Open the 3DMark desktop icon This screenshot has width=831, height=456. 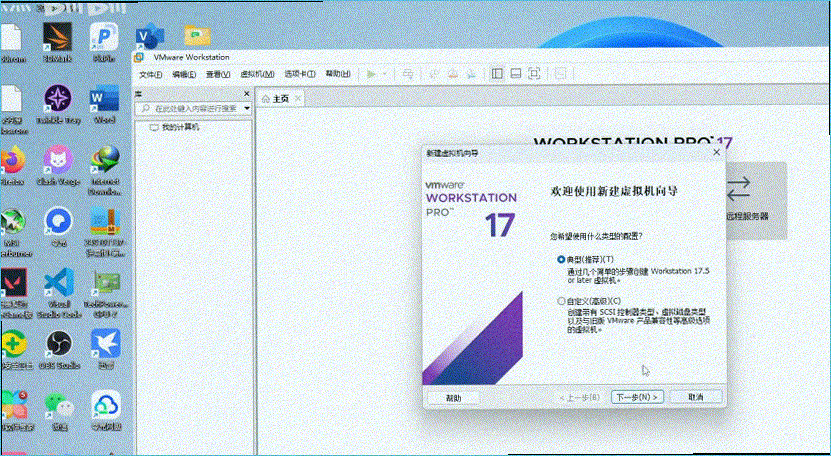click(57, 42)
